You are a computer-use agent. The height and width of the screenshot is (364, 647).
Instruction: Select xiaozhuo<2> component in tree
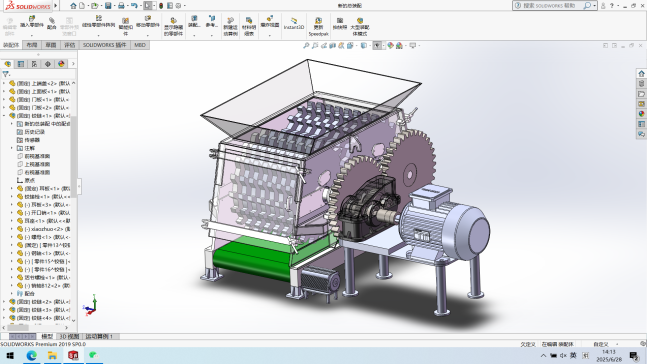(43, 229)
